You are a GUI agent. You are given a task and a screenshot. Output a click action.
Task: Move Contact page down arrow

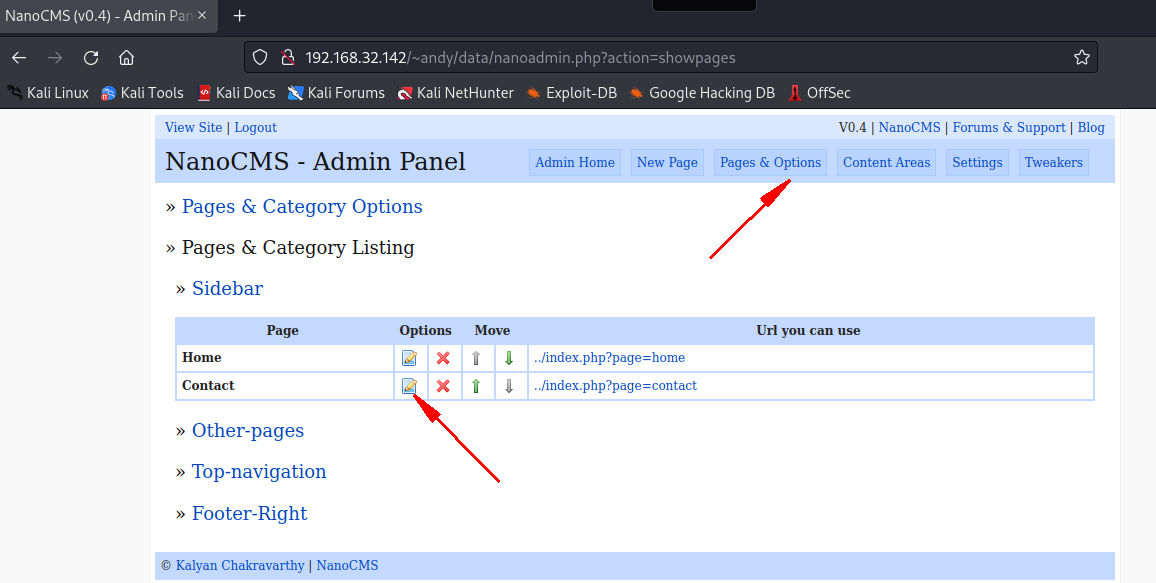509,385
